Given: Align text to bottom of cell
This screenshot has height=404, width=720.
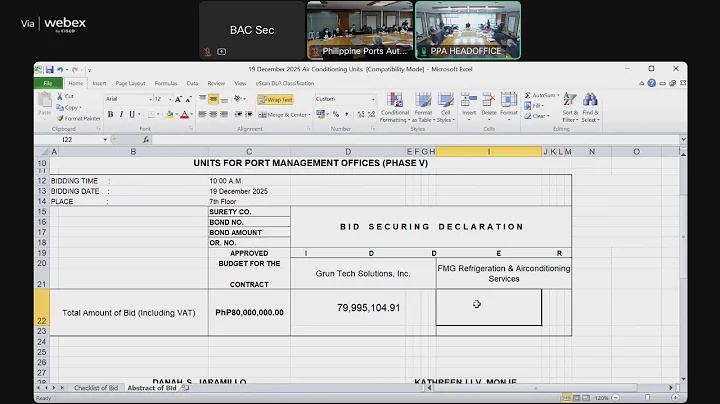Looking at the screenshot, I should (224, 99).
